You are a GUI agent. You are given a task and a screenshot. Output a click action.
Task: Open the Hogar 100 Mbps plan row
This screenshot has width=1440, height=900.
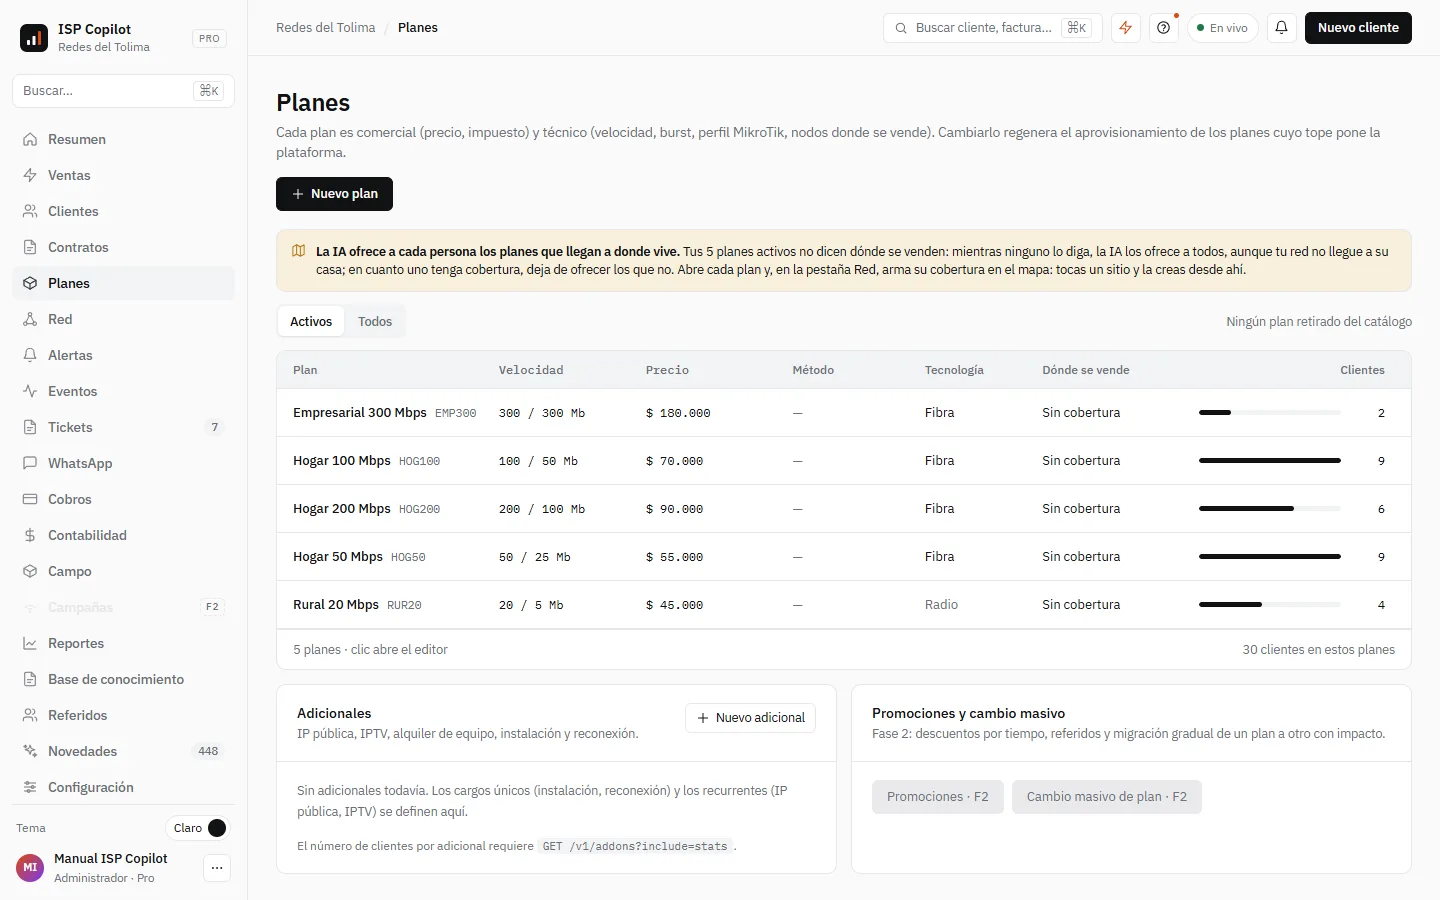pos(844,461)
